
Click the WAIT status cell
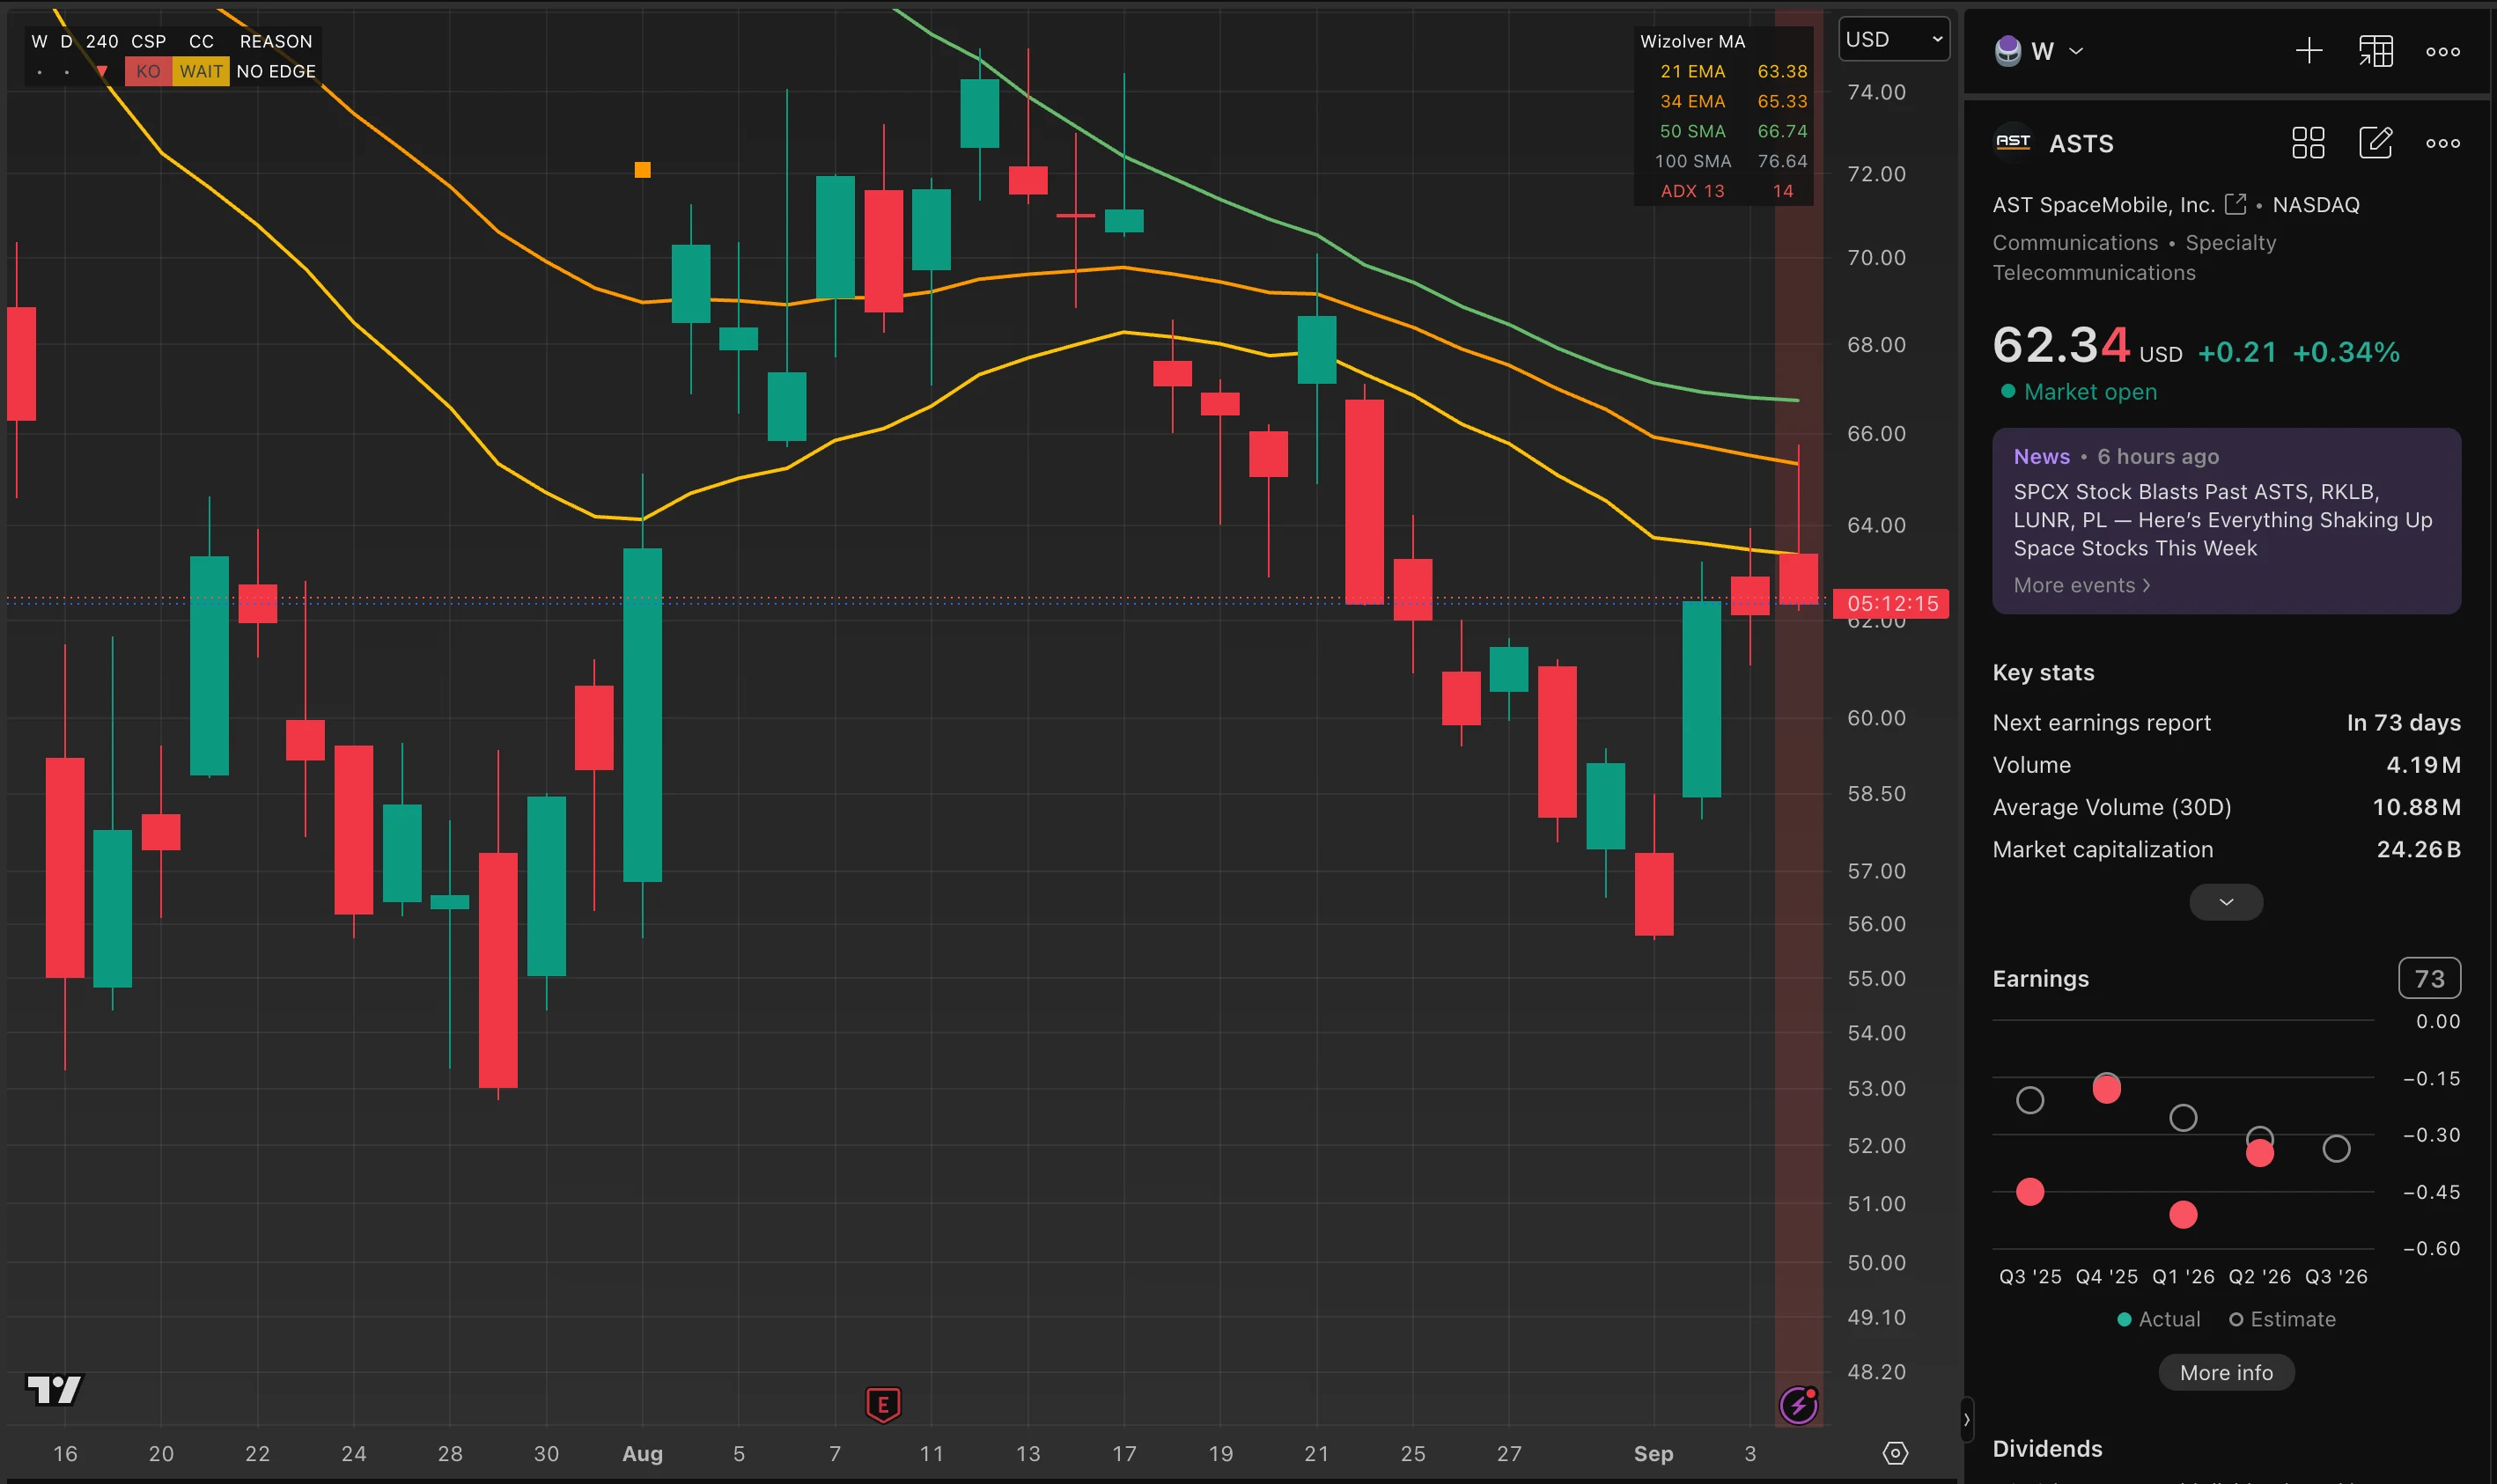(201, 71)
